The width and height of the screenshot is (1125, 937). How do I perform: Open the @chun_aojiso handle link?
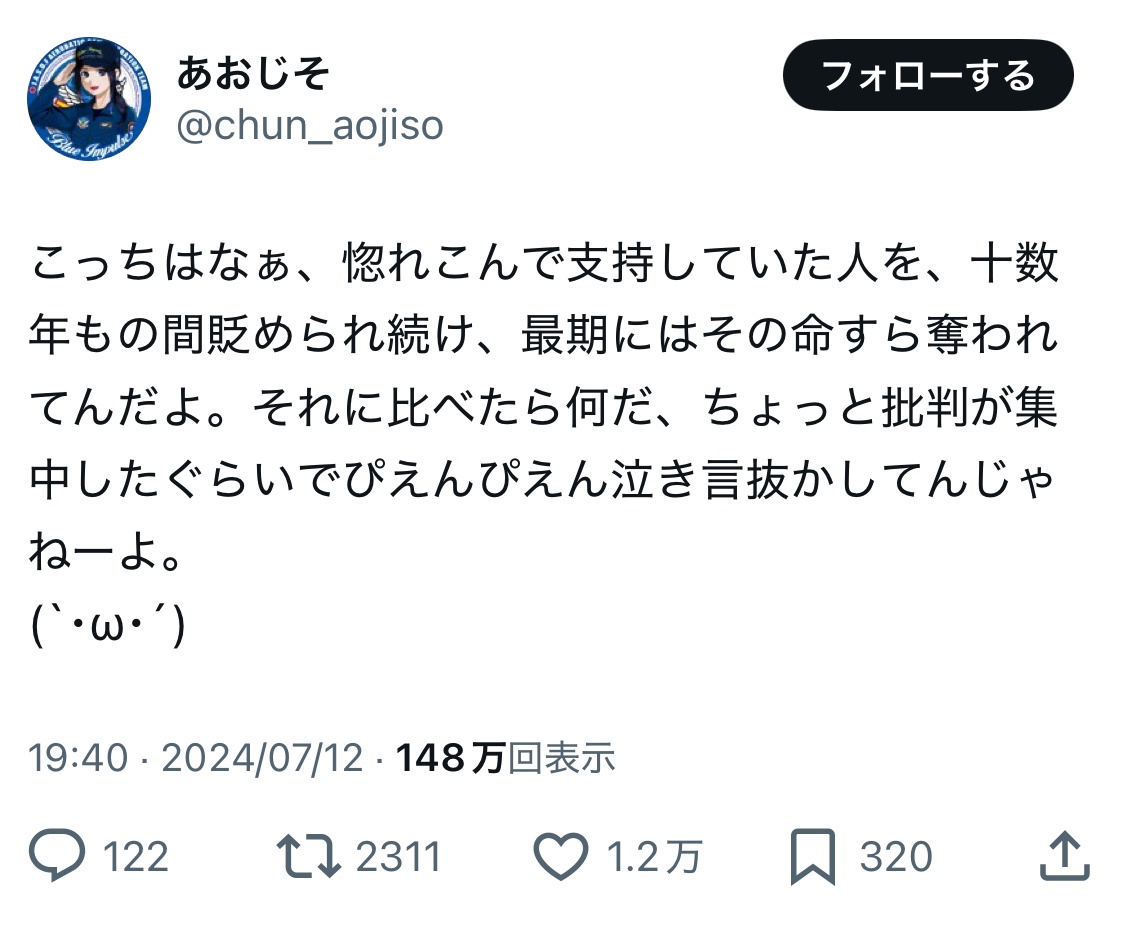tap(310, 126)
